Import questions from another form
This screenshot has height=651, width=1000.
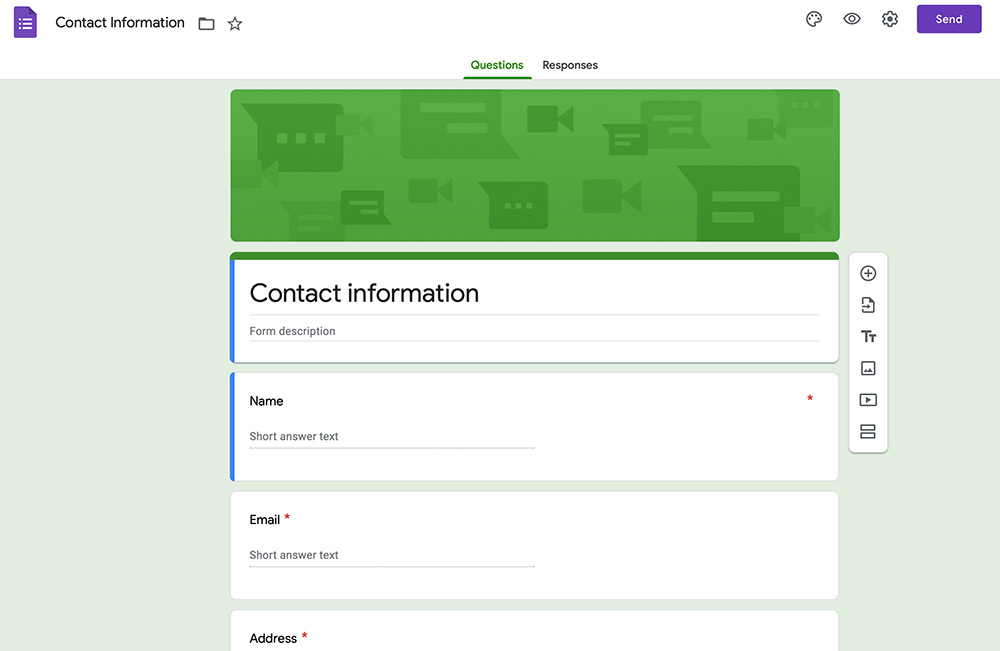click(x=868, y=305)
